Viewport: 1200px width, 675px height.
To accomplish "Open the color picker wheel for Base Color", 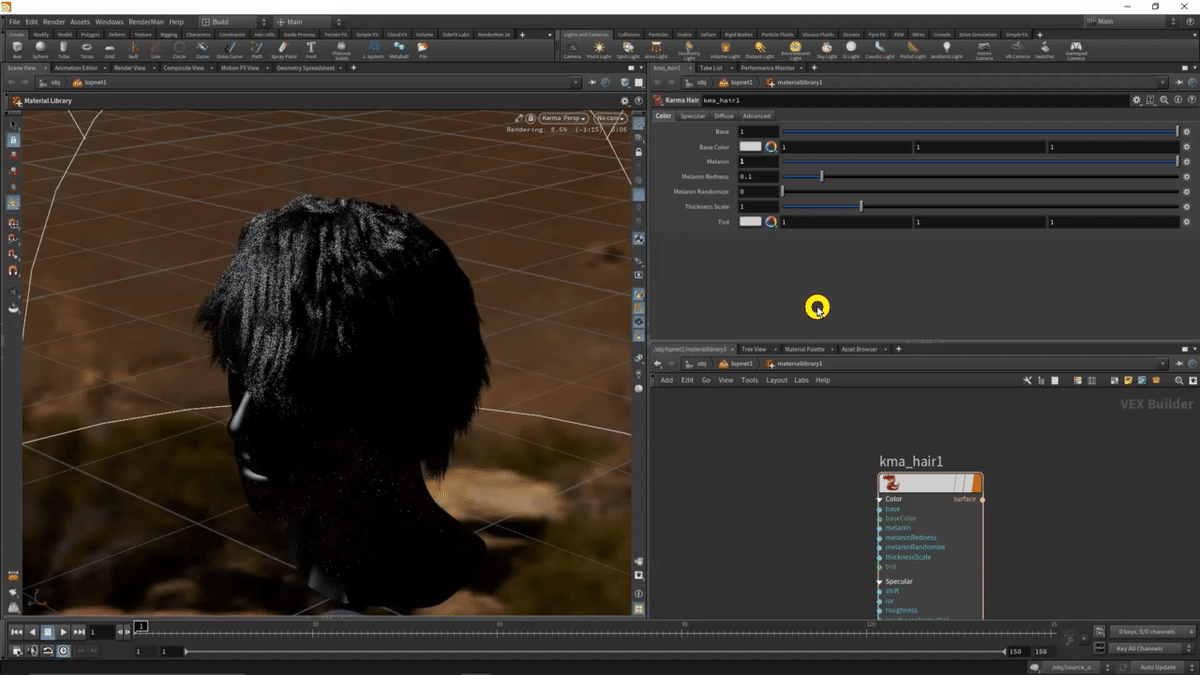I will coord(771,147).
